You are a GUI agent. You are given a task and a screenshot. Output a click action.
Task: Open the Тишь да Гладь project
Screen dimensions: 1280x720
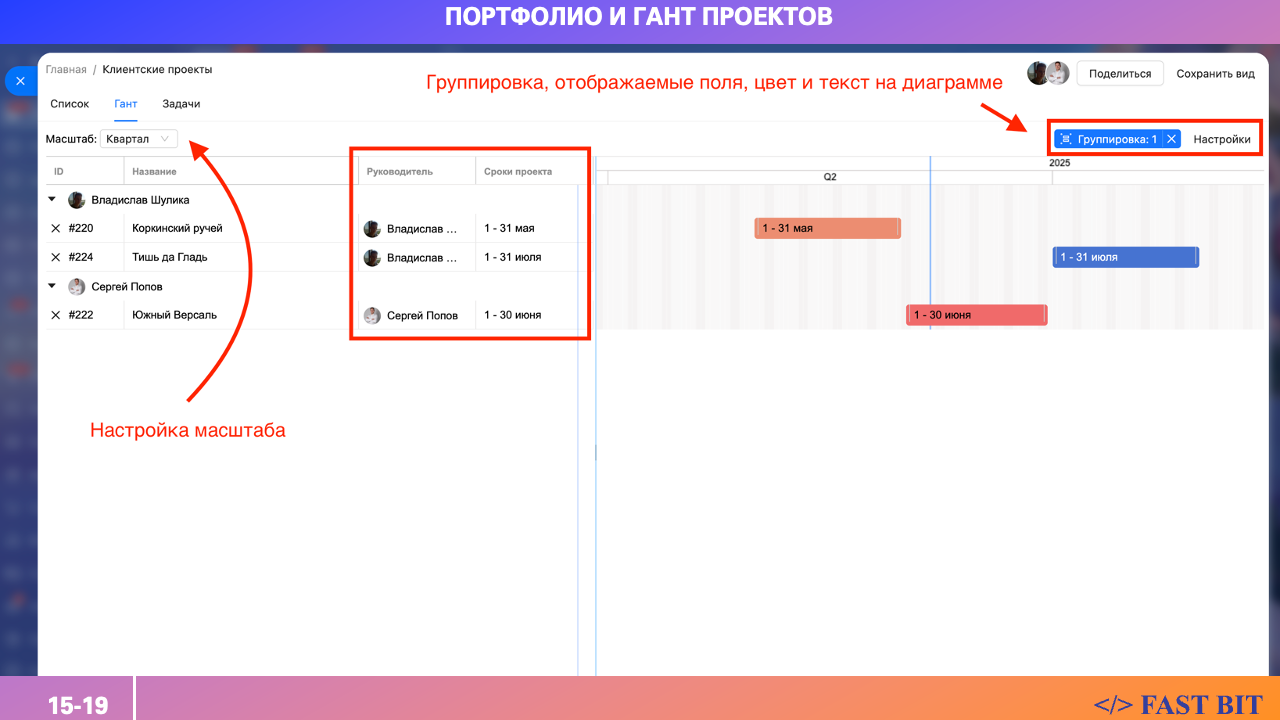[170, 257]
